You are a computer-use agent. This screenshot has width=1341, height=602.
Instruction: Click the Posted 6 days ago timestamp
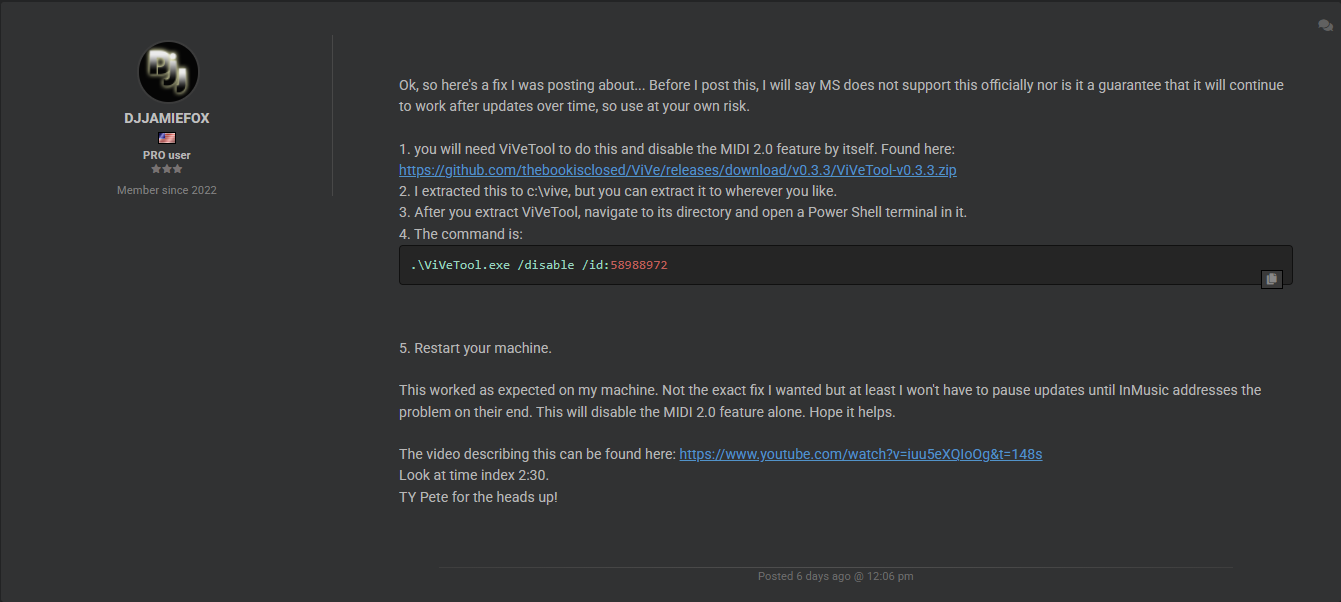835,576
